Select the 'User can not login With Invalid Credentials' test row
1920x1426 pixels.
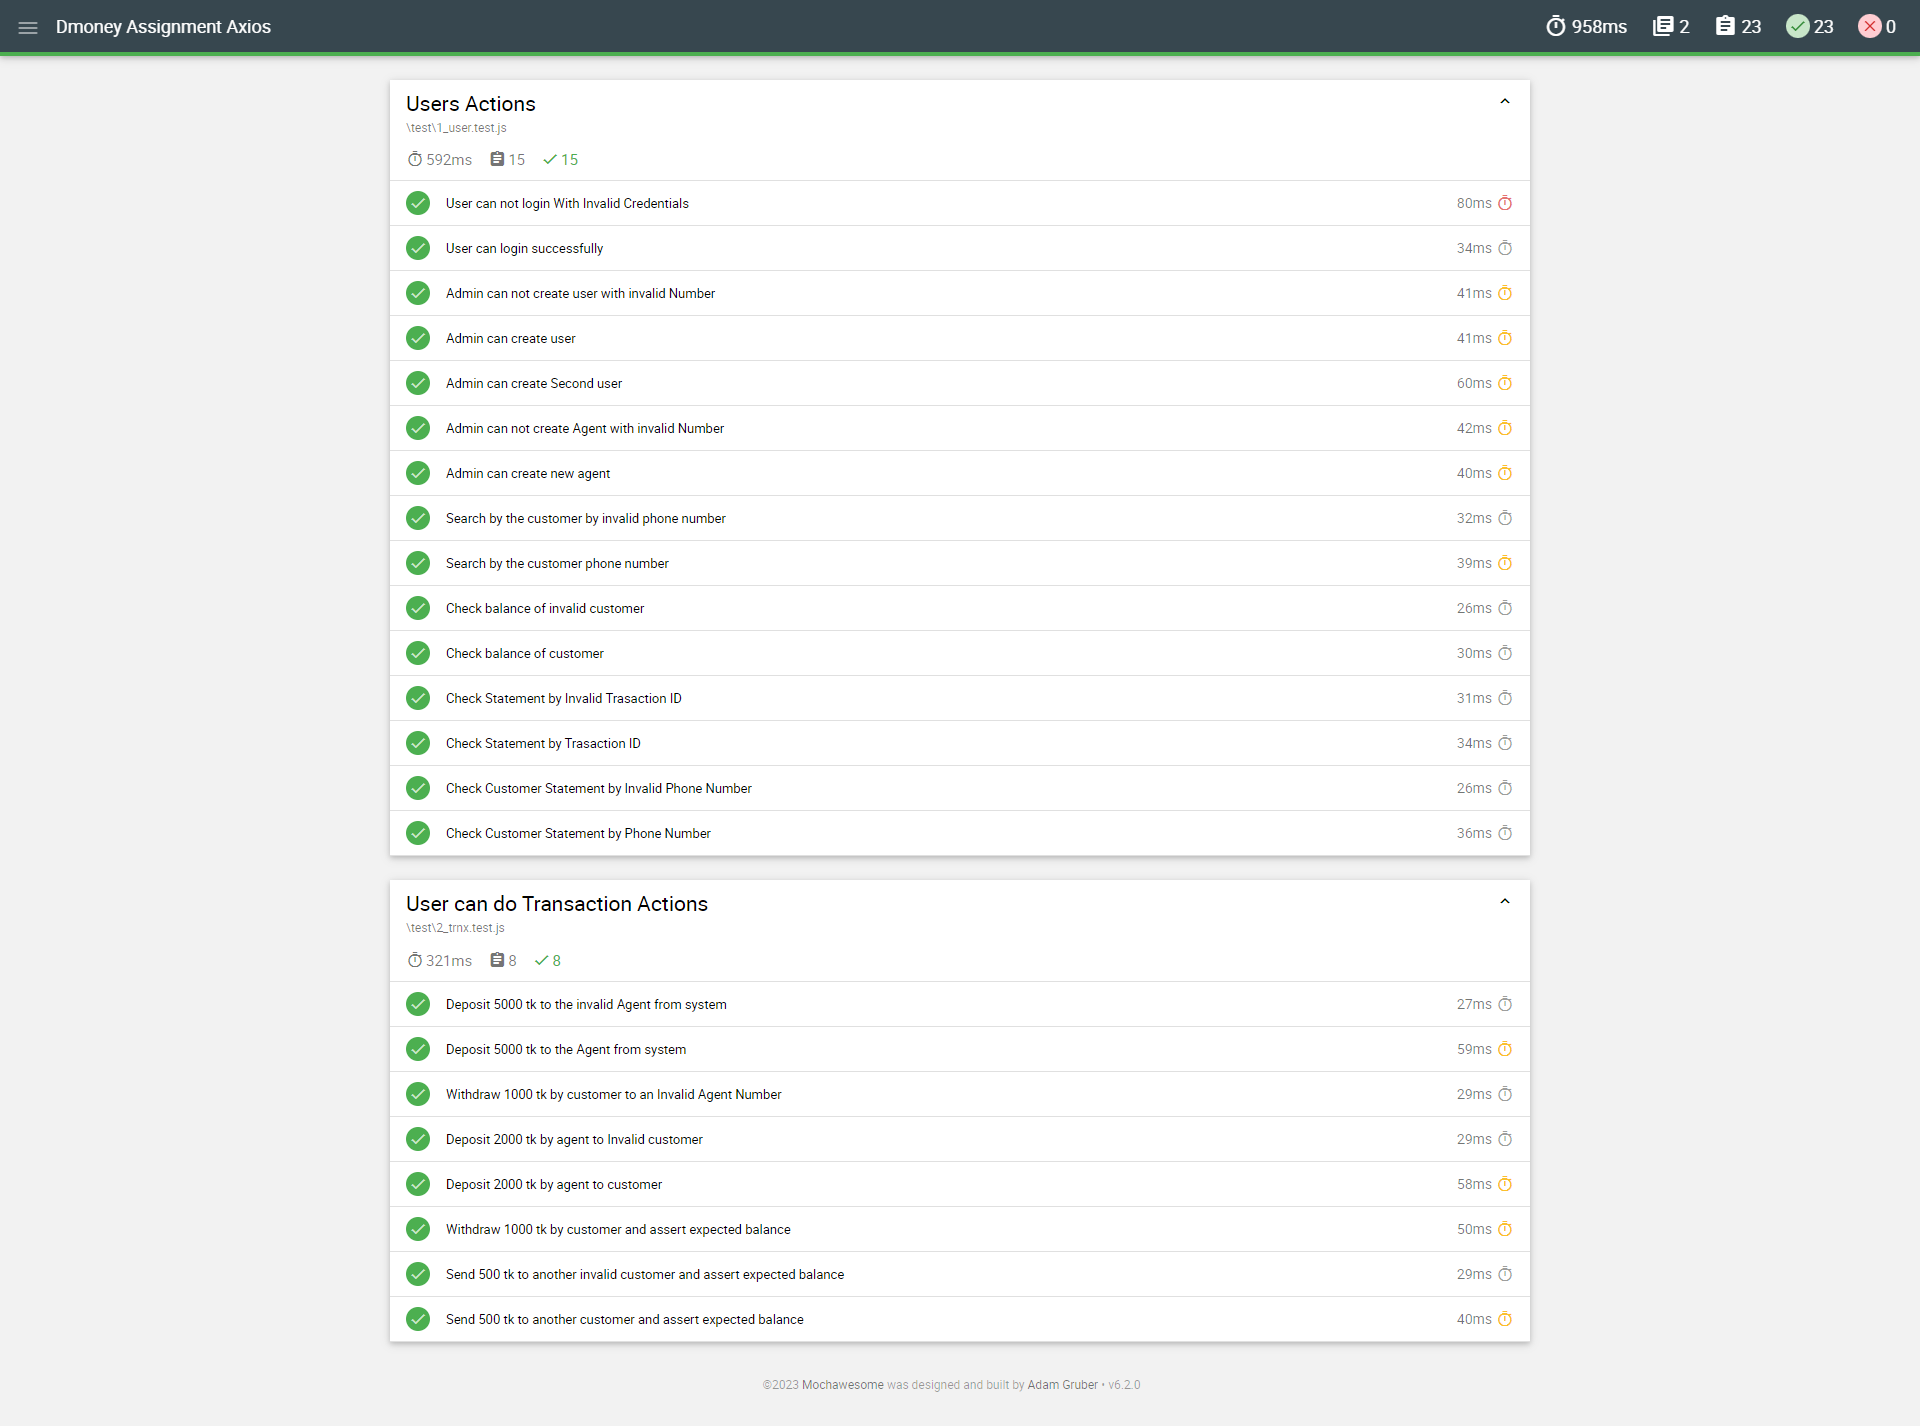567,203
